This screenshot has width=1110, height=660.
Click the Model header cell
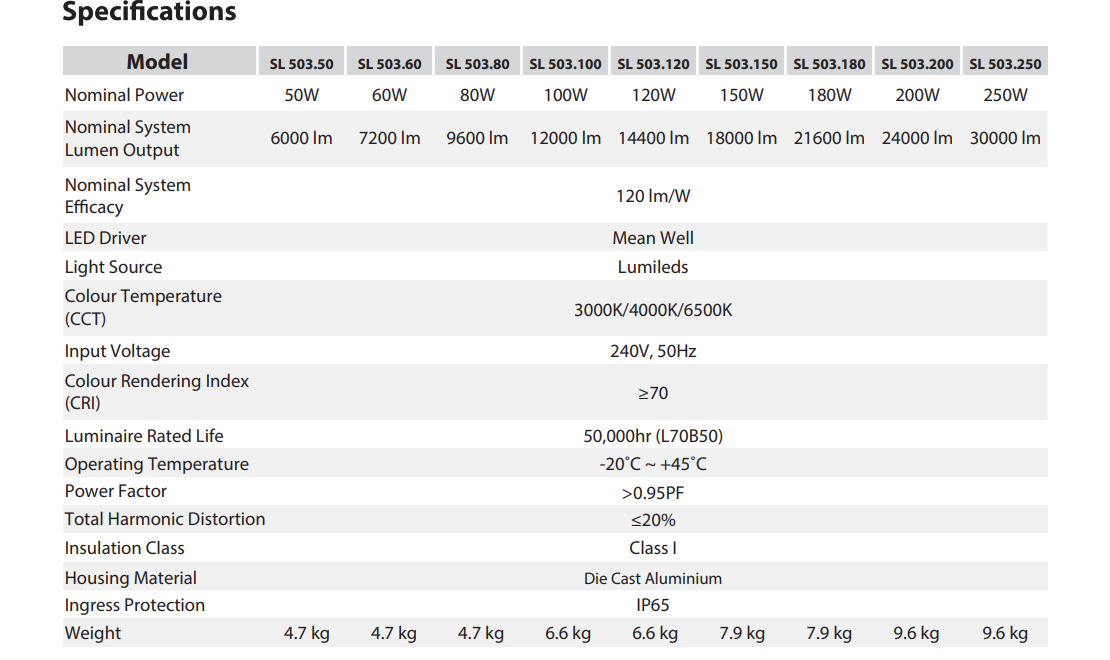pos(157,62)
